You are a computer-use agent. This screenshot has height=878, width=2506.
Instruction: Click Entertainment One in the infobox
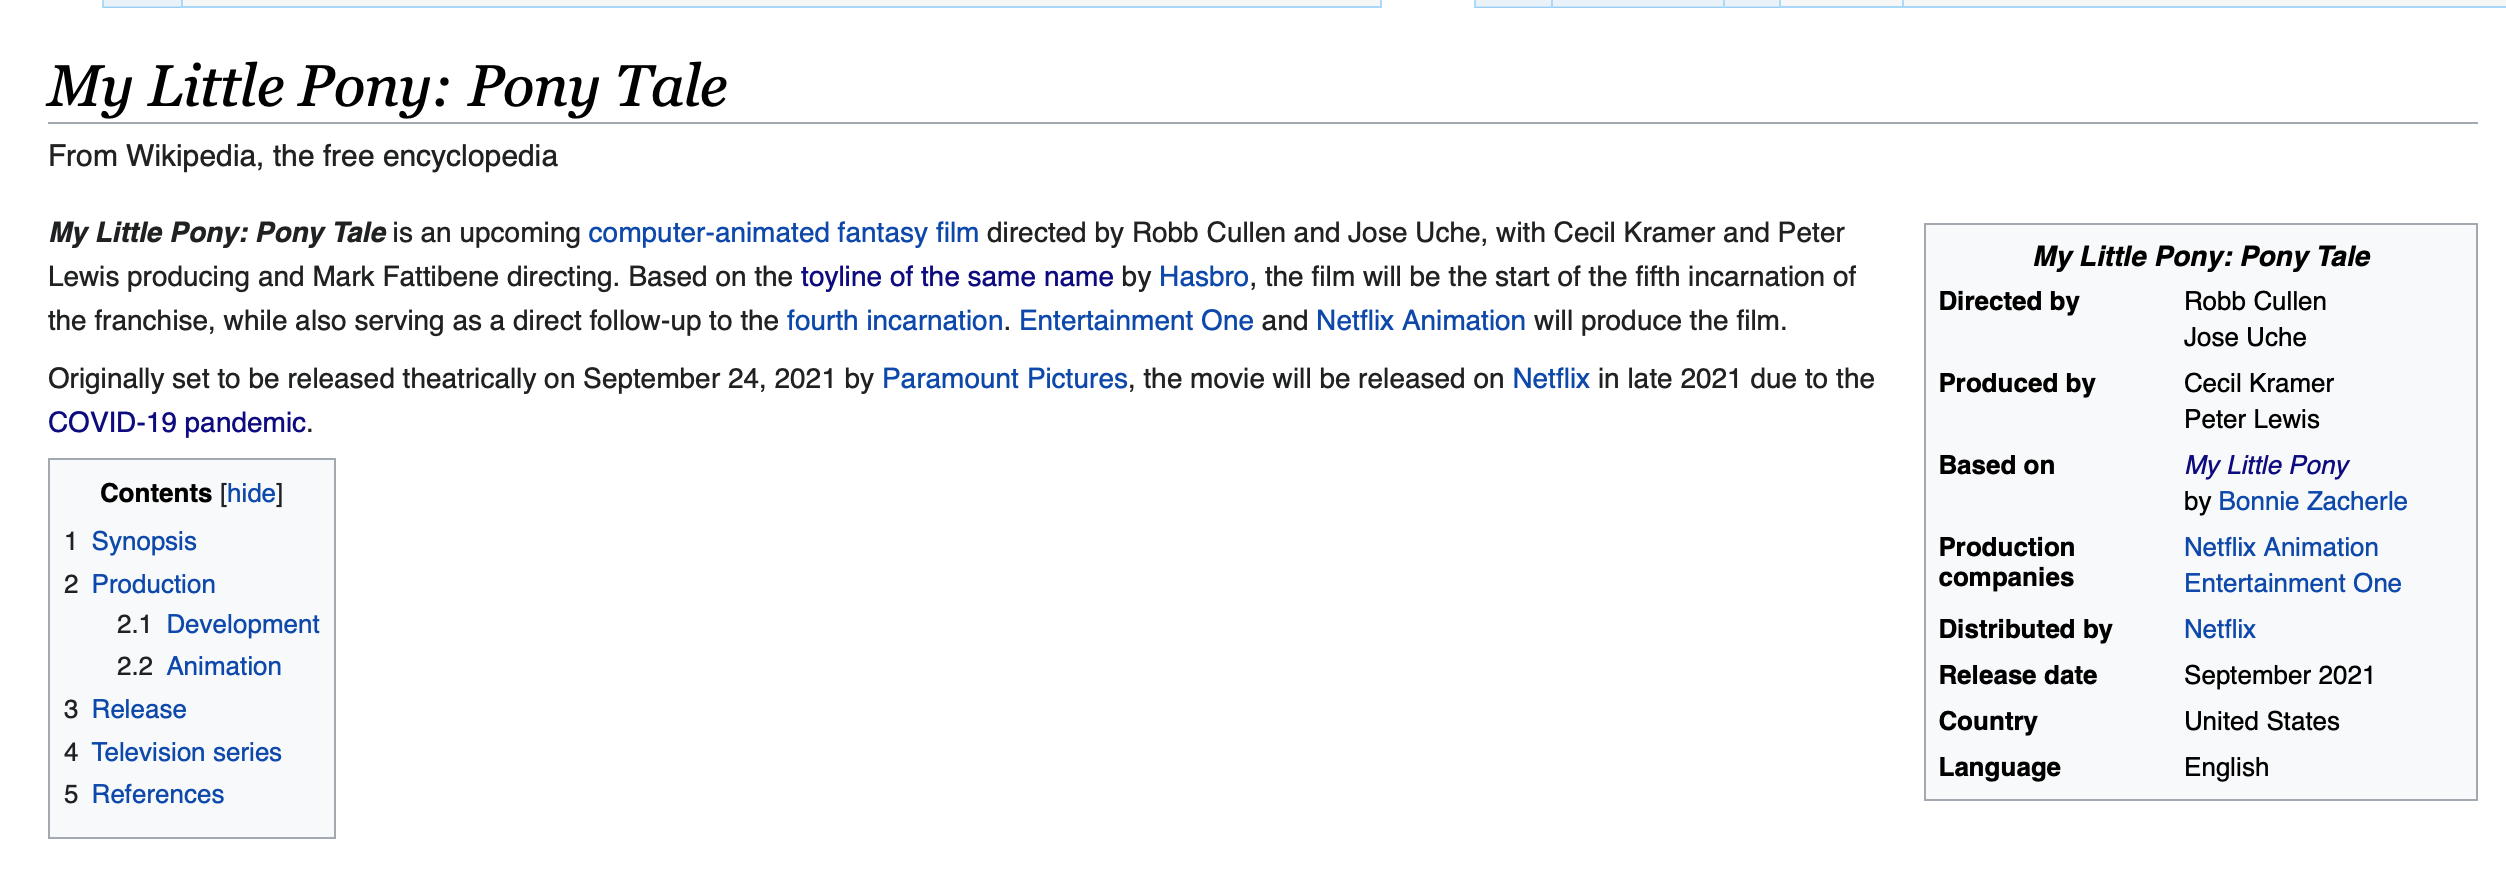(x=2292, y=584)
